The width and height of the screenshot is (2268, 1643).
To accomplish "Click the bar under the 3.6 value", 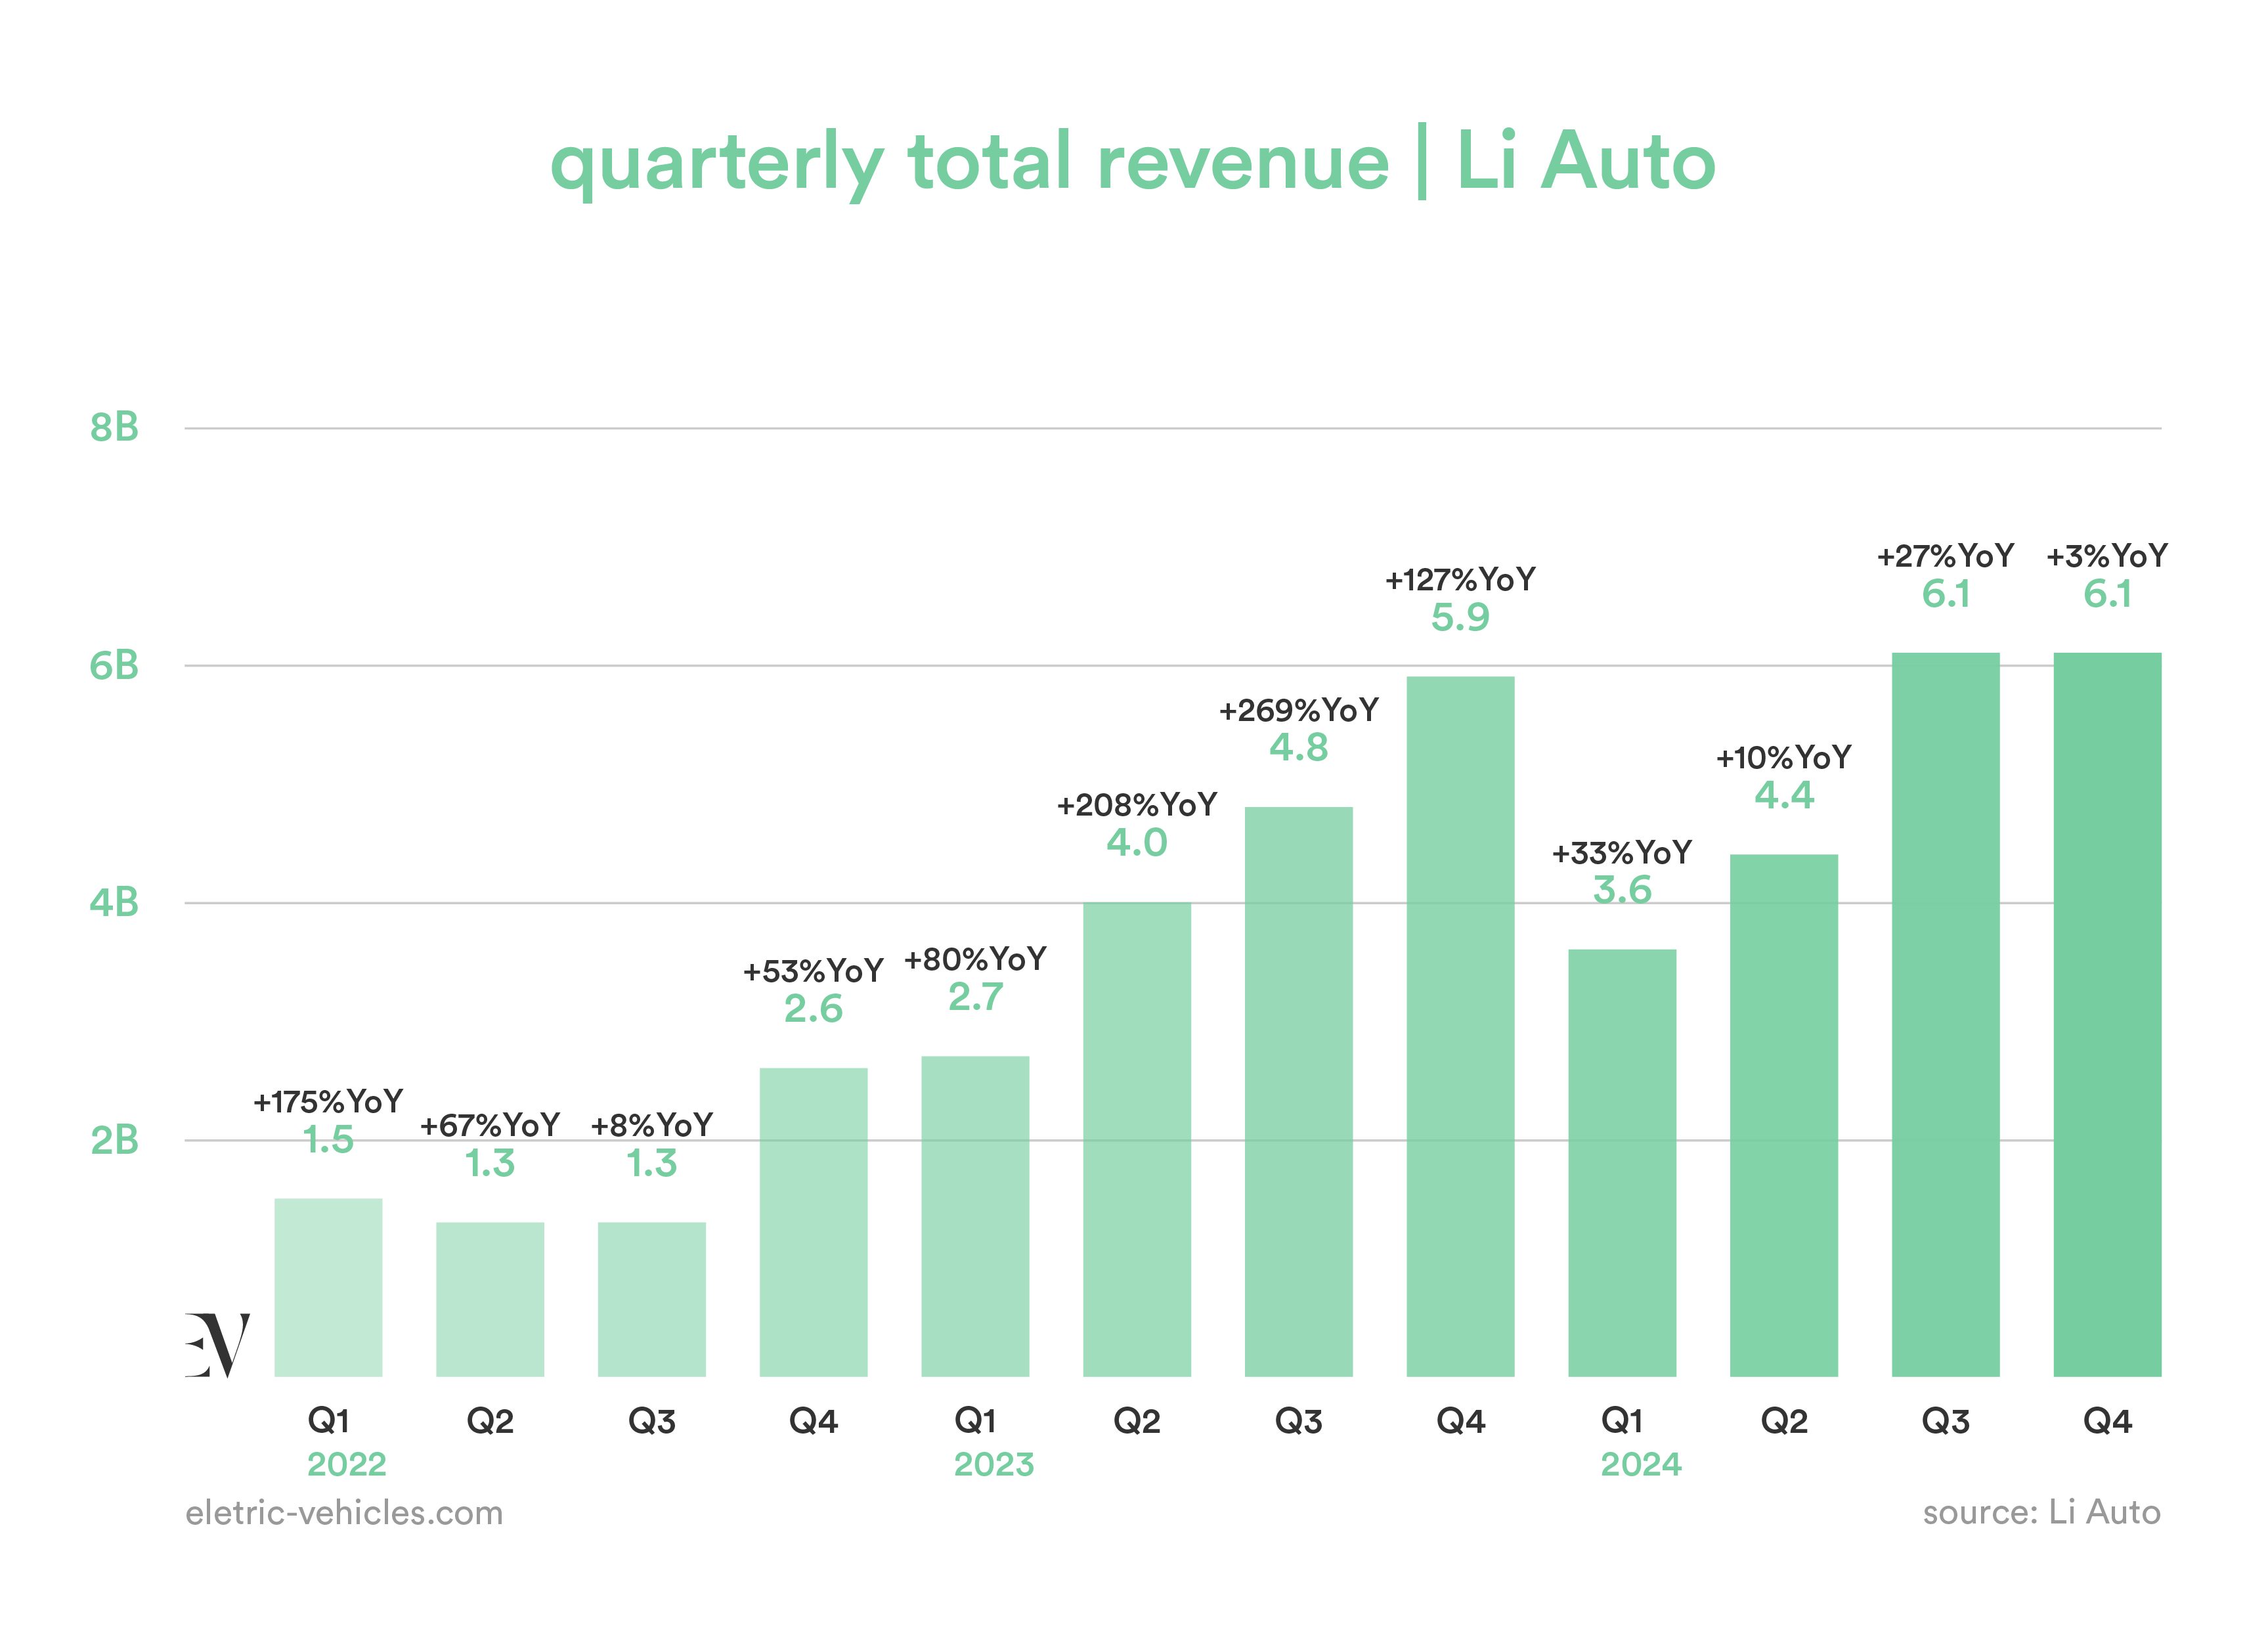I will [x=1622, y=1163].
